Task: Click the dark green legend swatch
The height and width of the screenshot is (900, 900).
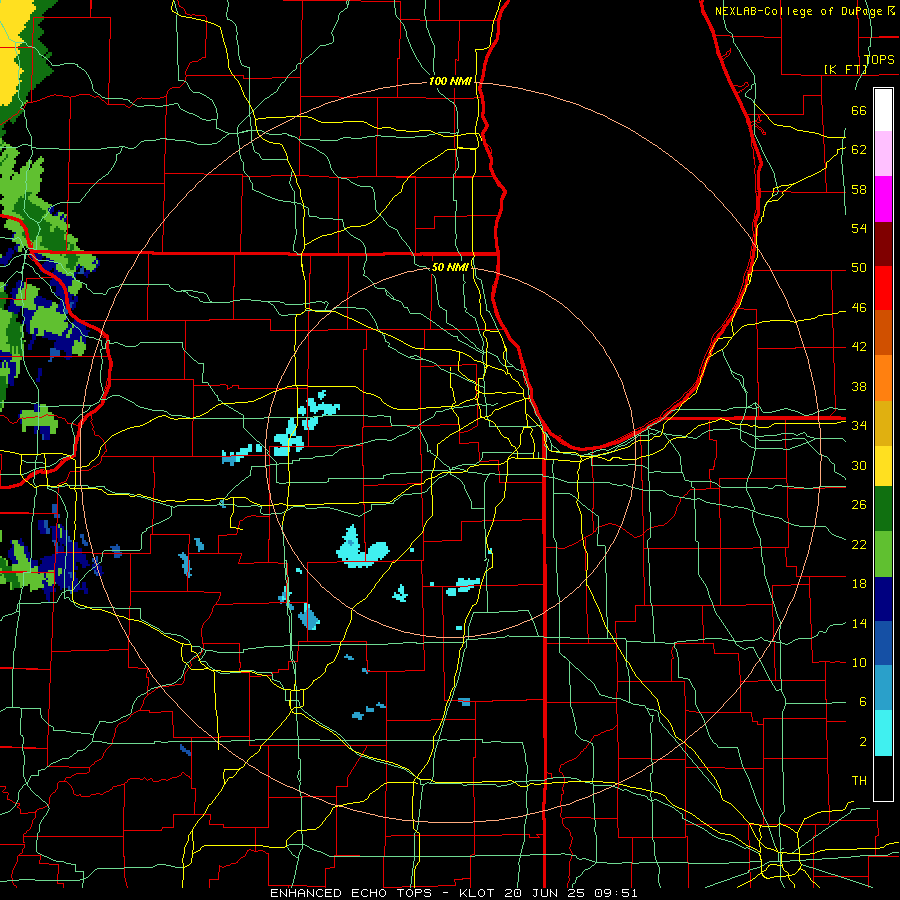Action: (x=883, y=509)
